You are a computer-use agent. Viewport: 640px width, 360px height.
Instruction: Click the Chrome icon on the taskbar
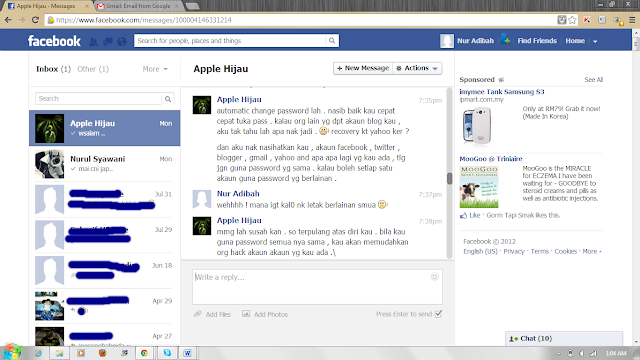coord(144,353)
